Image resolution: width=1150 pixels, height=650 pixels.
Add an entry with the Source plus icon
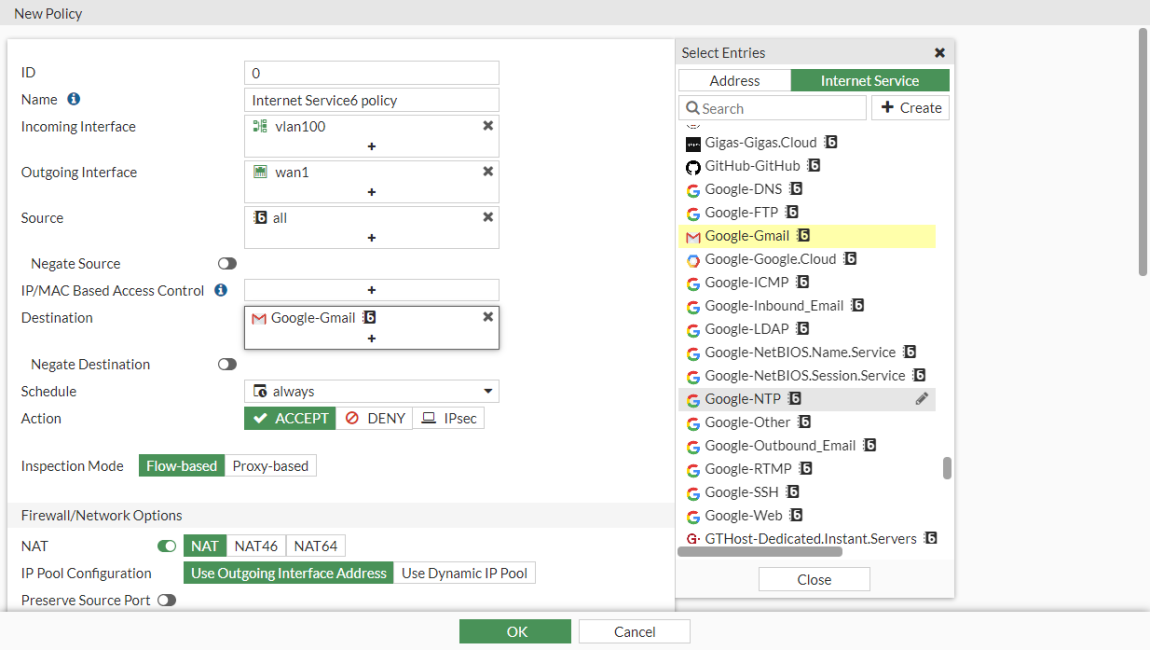point(371,238)
